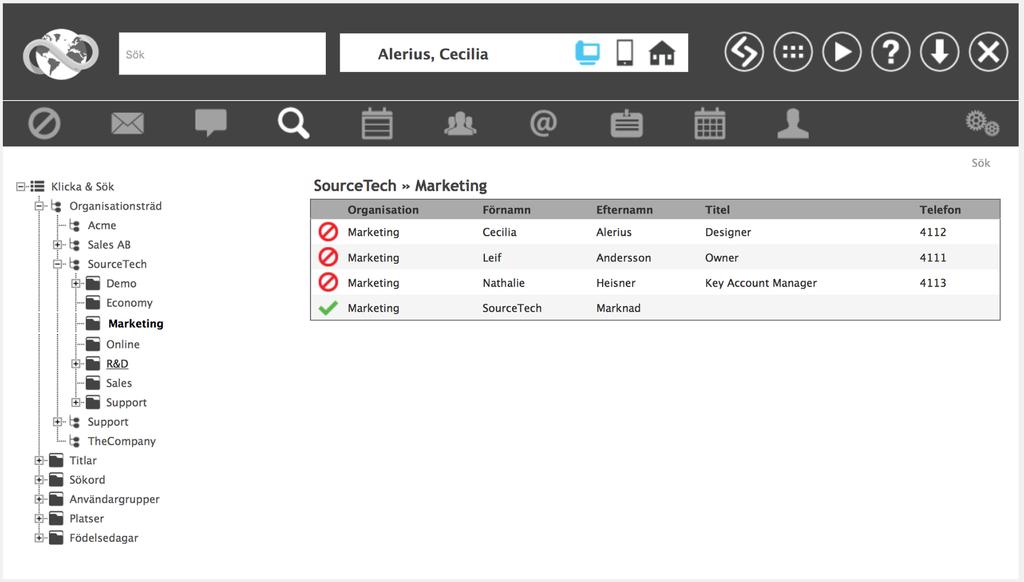Click the green checkmark for SourceTech Marknad
The image size is (1024, 582).
pyautogui.click(x=328, y=308)
